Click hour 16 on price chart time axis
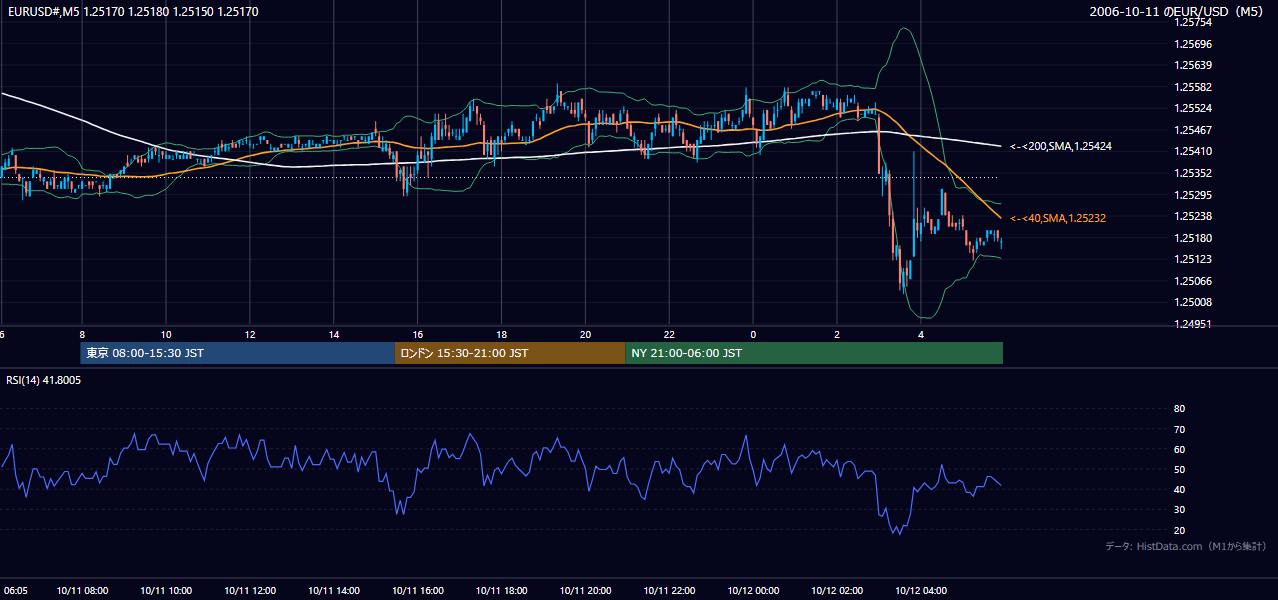Viewport: 1278px width, 600px height. pyautogui.click(x=418, y=334)
